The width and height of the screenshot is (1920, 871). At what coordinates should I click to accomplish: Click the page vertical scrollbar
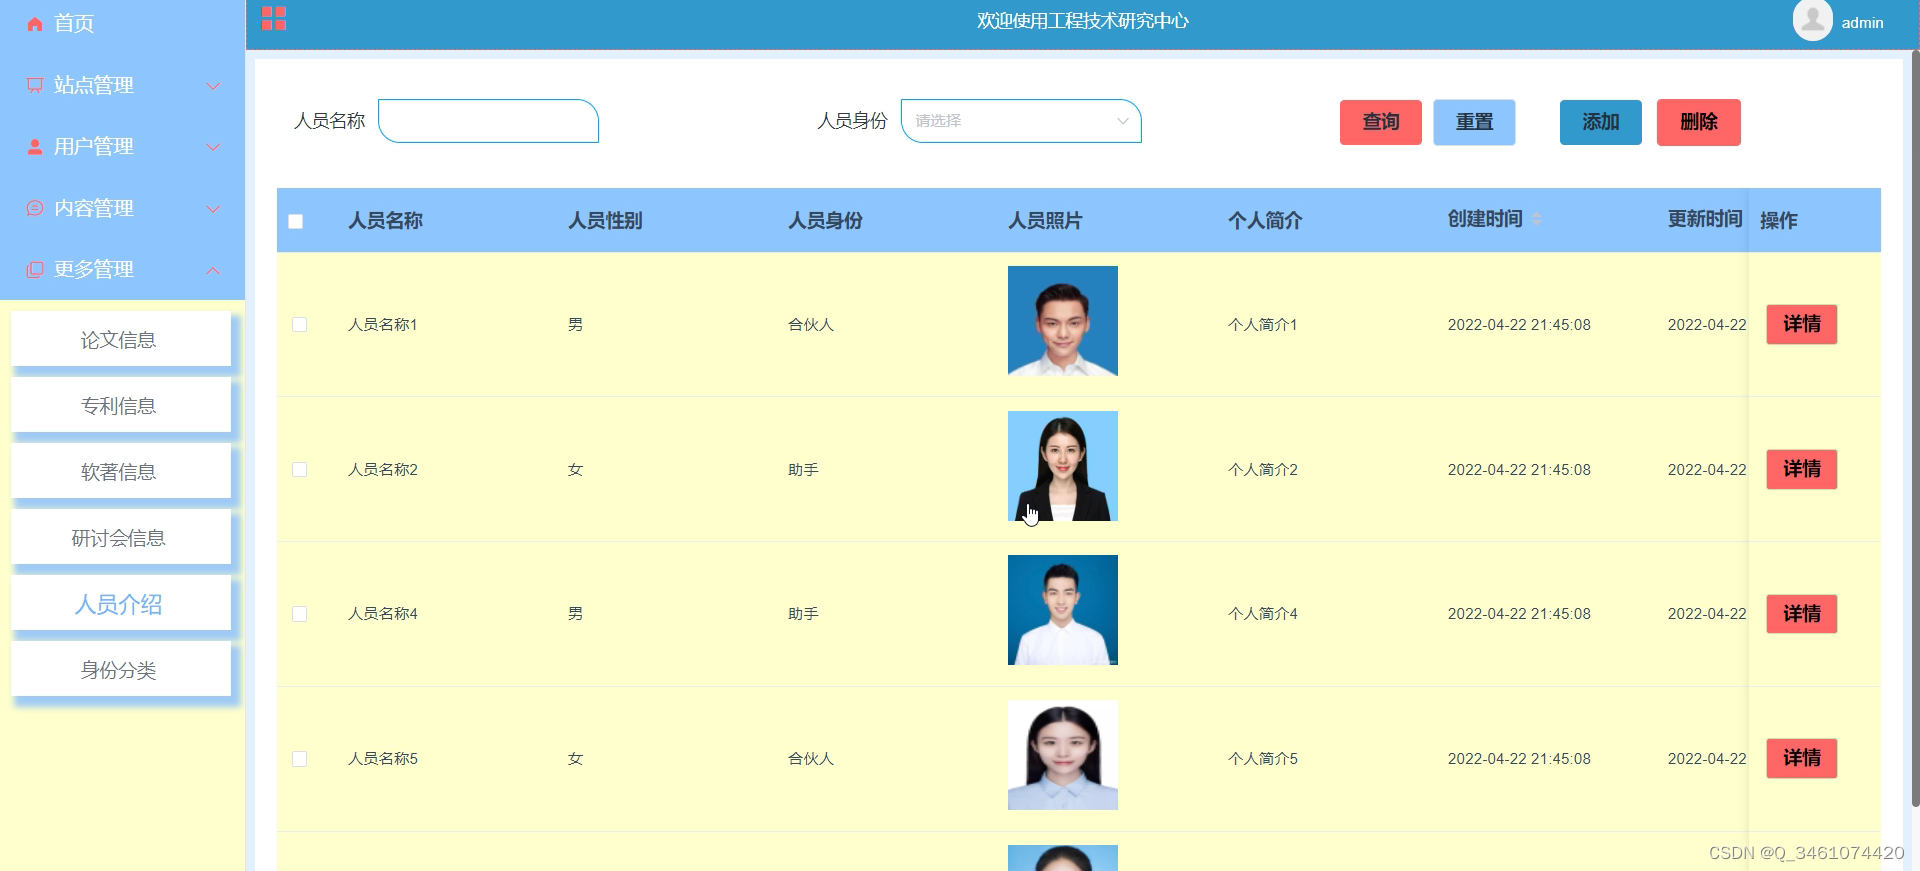click(1915, 430)
